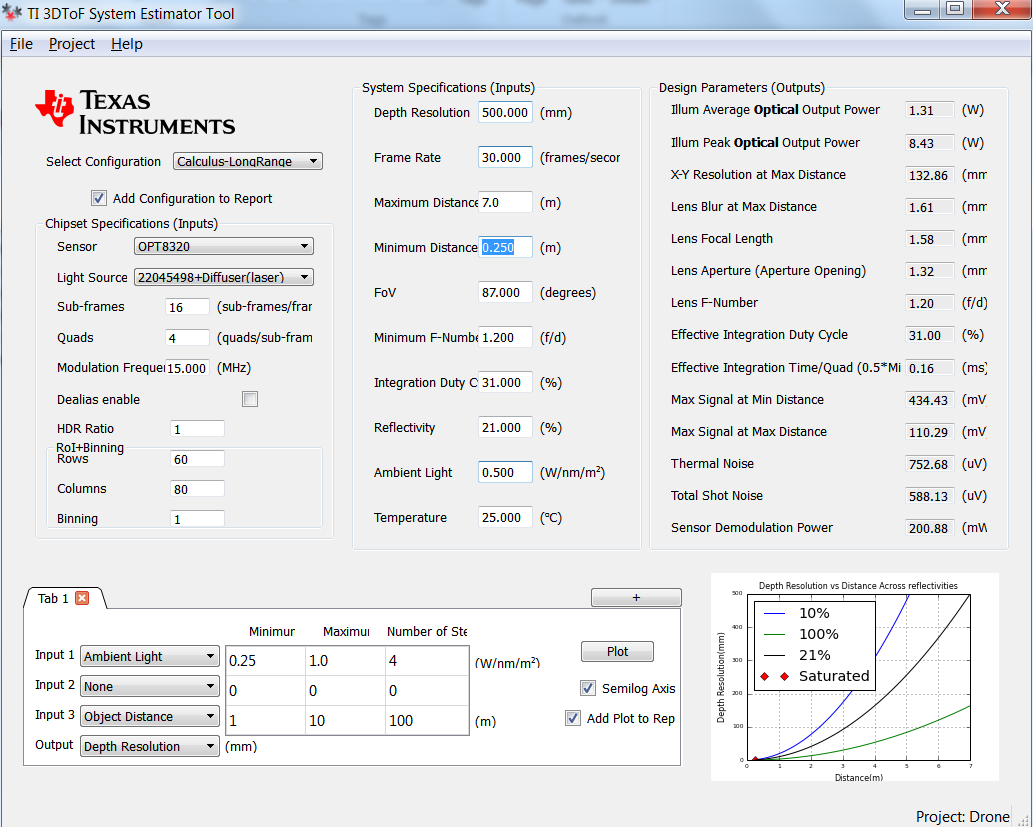Click Illum Peak Optical Output Power value
The height and width of the screenshot is (827, 1033).
930,143
